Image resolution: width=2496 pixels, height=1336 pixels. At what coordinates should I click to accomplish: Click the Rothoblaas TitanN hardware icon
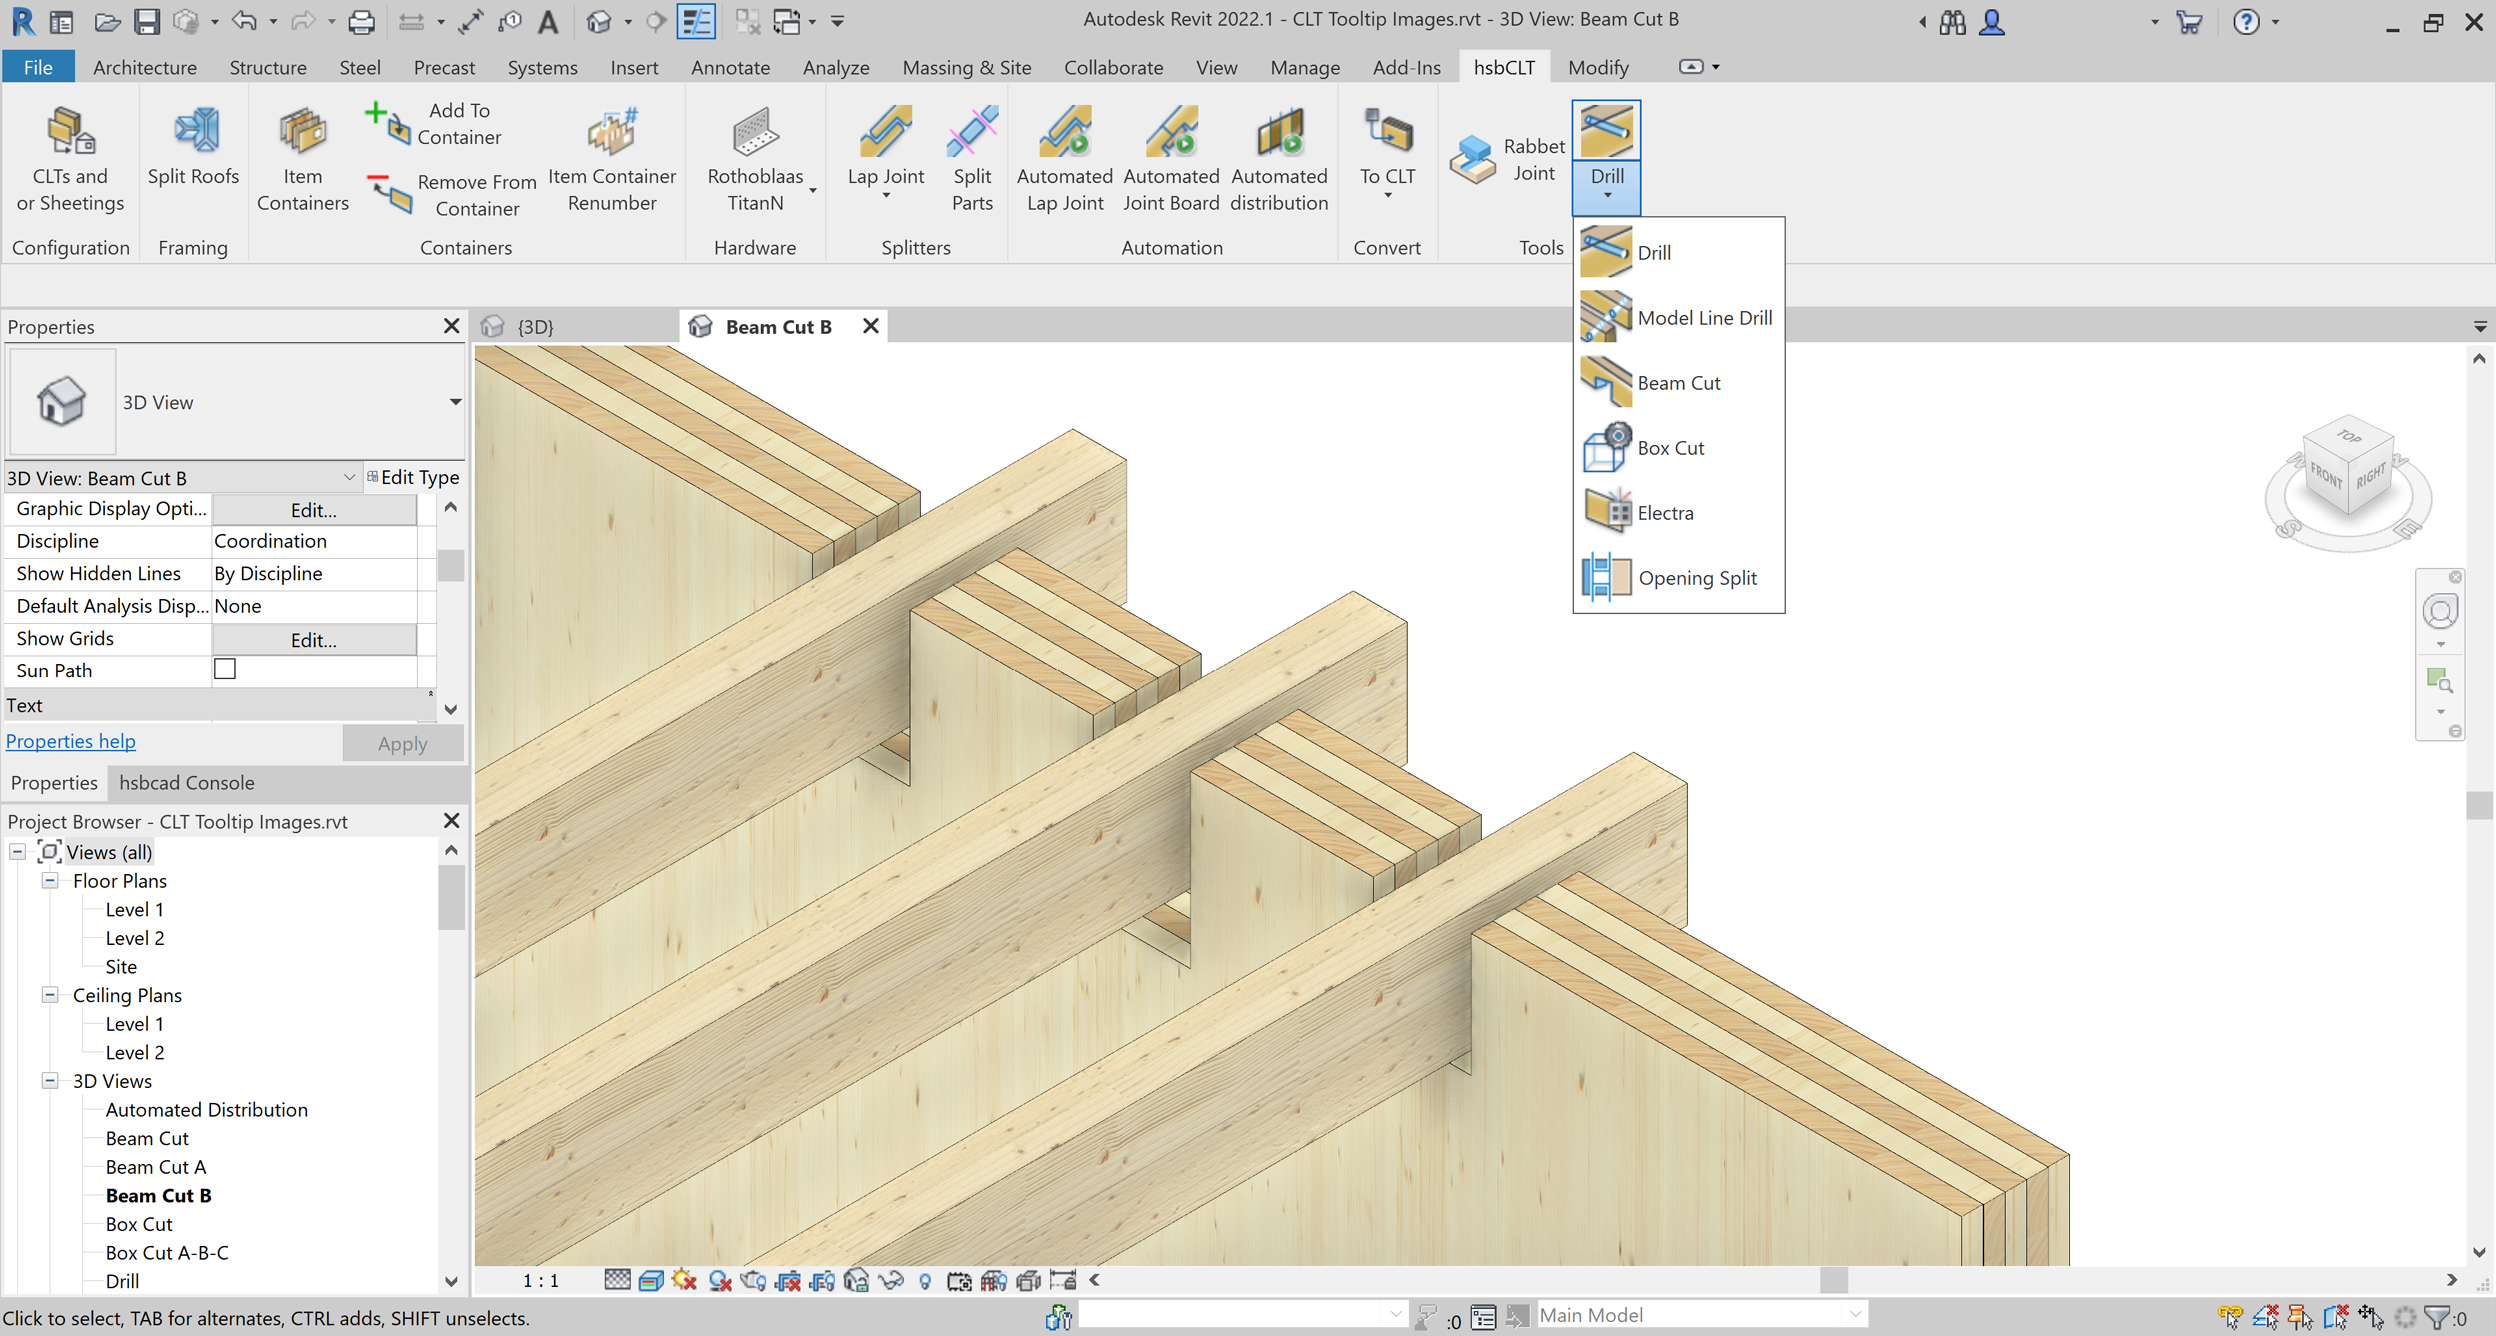[754, 132]
